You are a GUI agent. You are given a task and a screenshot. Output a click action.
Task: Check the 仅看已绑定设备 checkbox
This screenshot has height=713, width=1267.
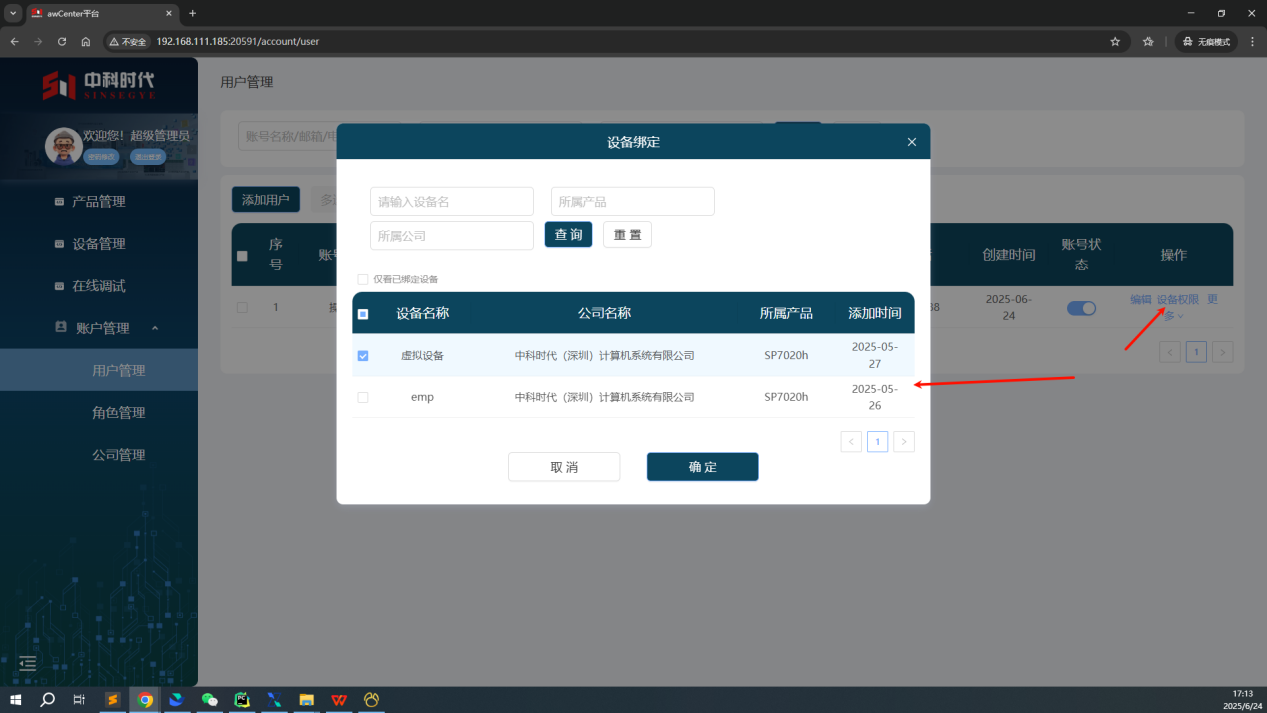coord(363,279)
